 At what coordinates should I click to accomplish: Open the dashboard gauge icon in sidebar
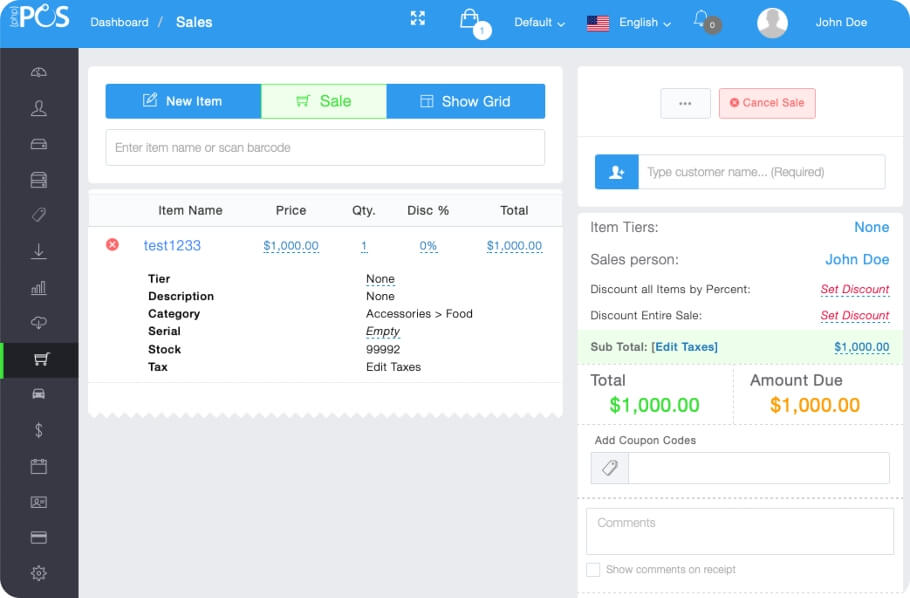(x=39, y=73)
